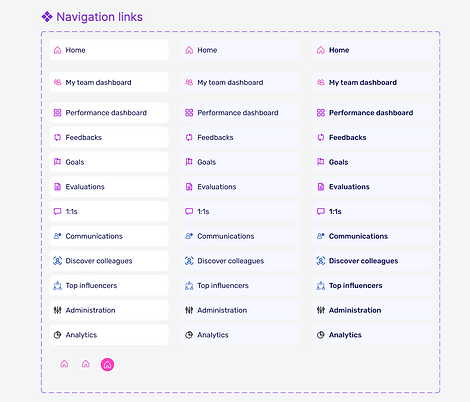470x402 pixels.
Task: Select Analytics link in the left column
Action: coord(109,335)
